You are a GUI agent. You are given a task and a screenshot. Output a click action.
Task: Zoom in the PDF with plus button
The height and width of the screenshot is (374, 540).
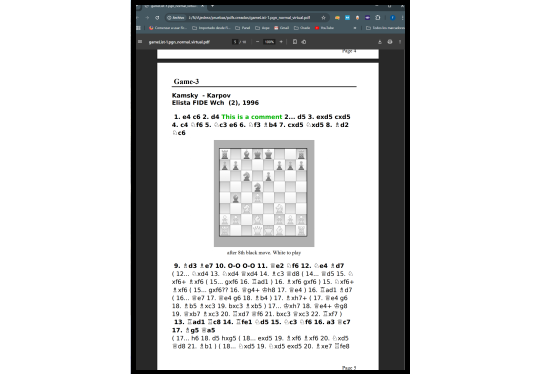281,42
